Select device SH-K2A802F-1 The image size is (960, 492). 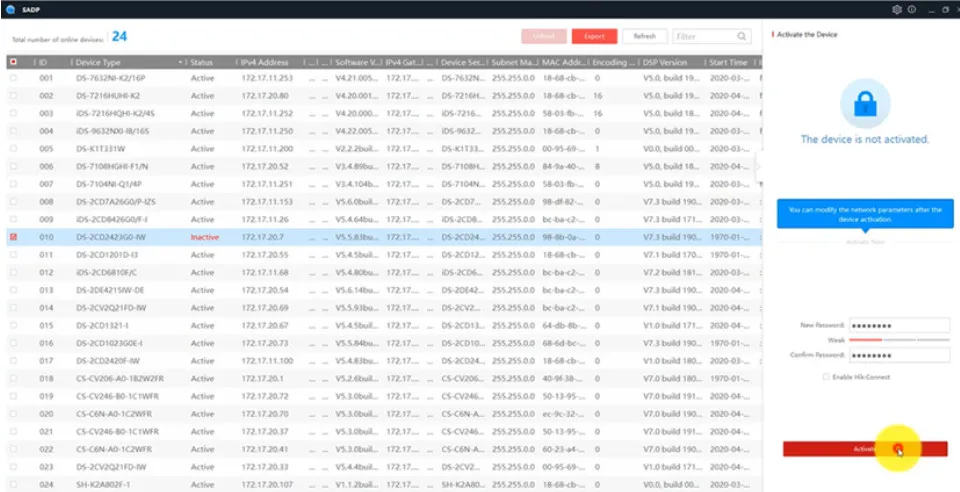pos(103,485)
